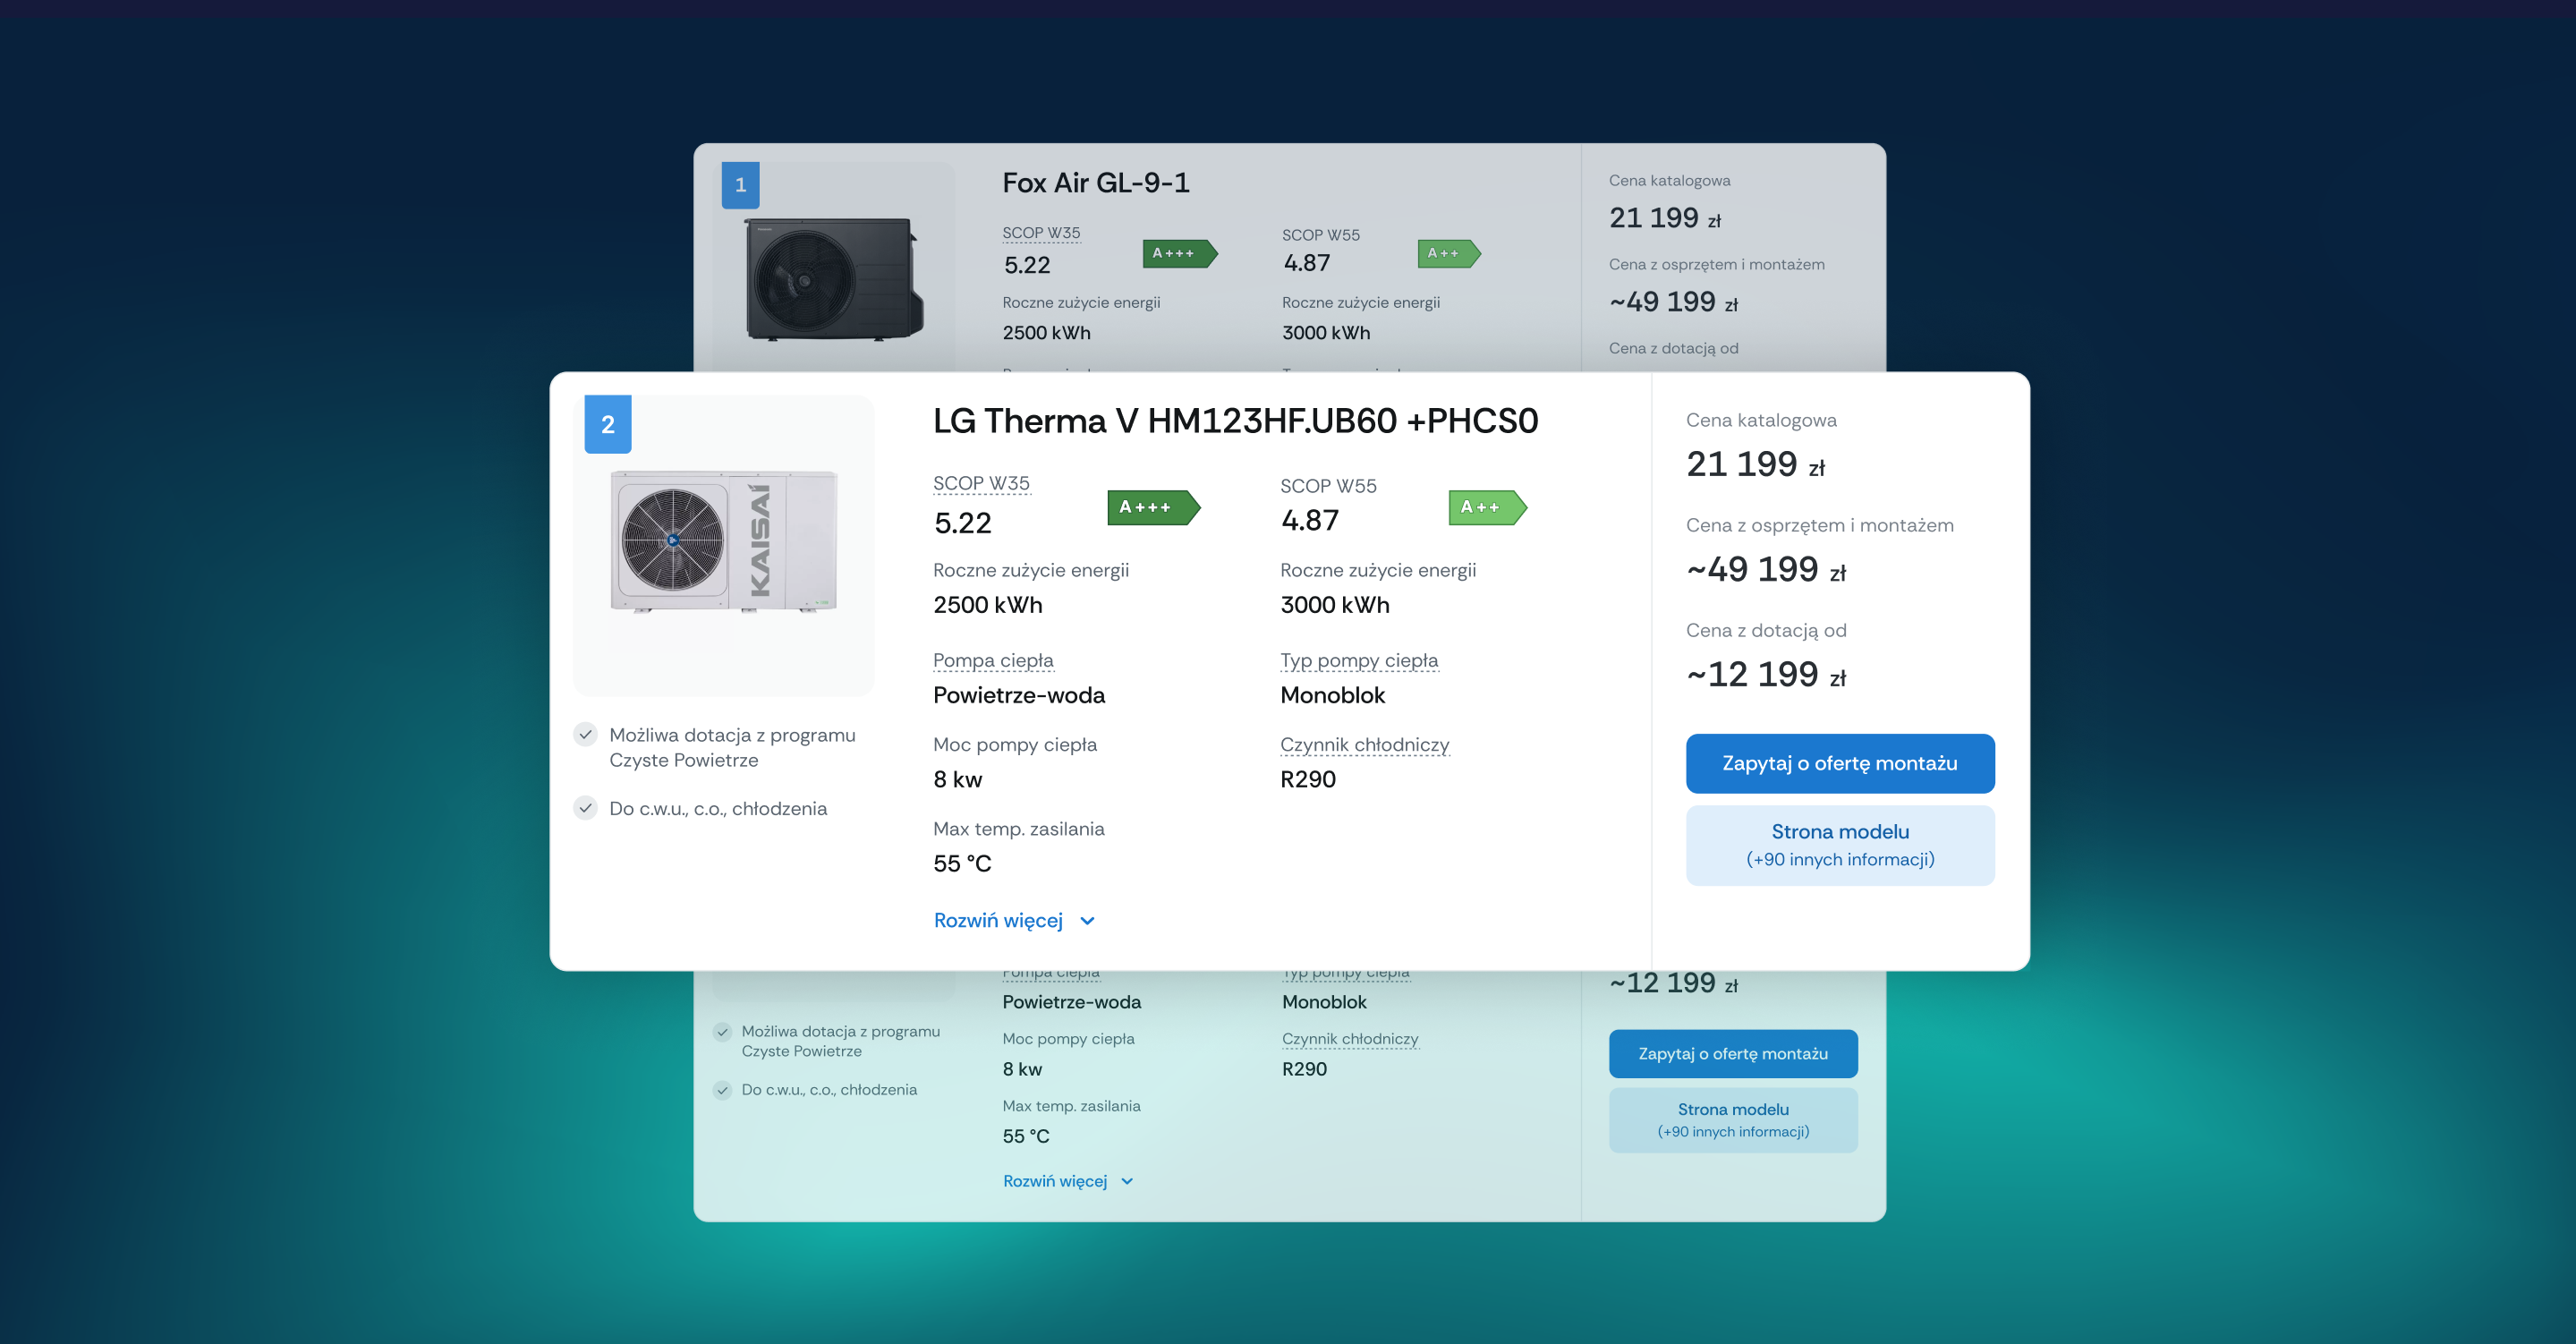Click chevron arrow next to Rozwiń więcej
This screenshot has width=2576, height=1344.
coord(1088,921)
